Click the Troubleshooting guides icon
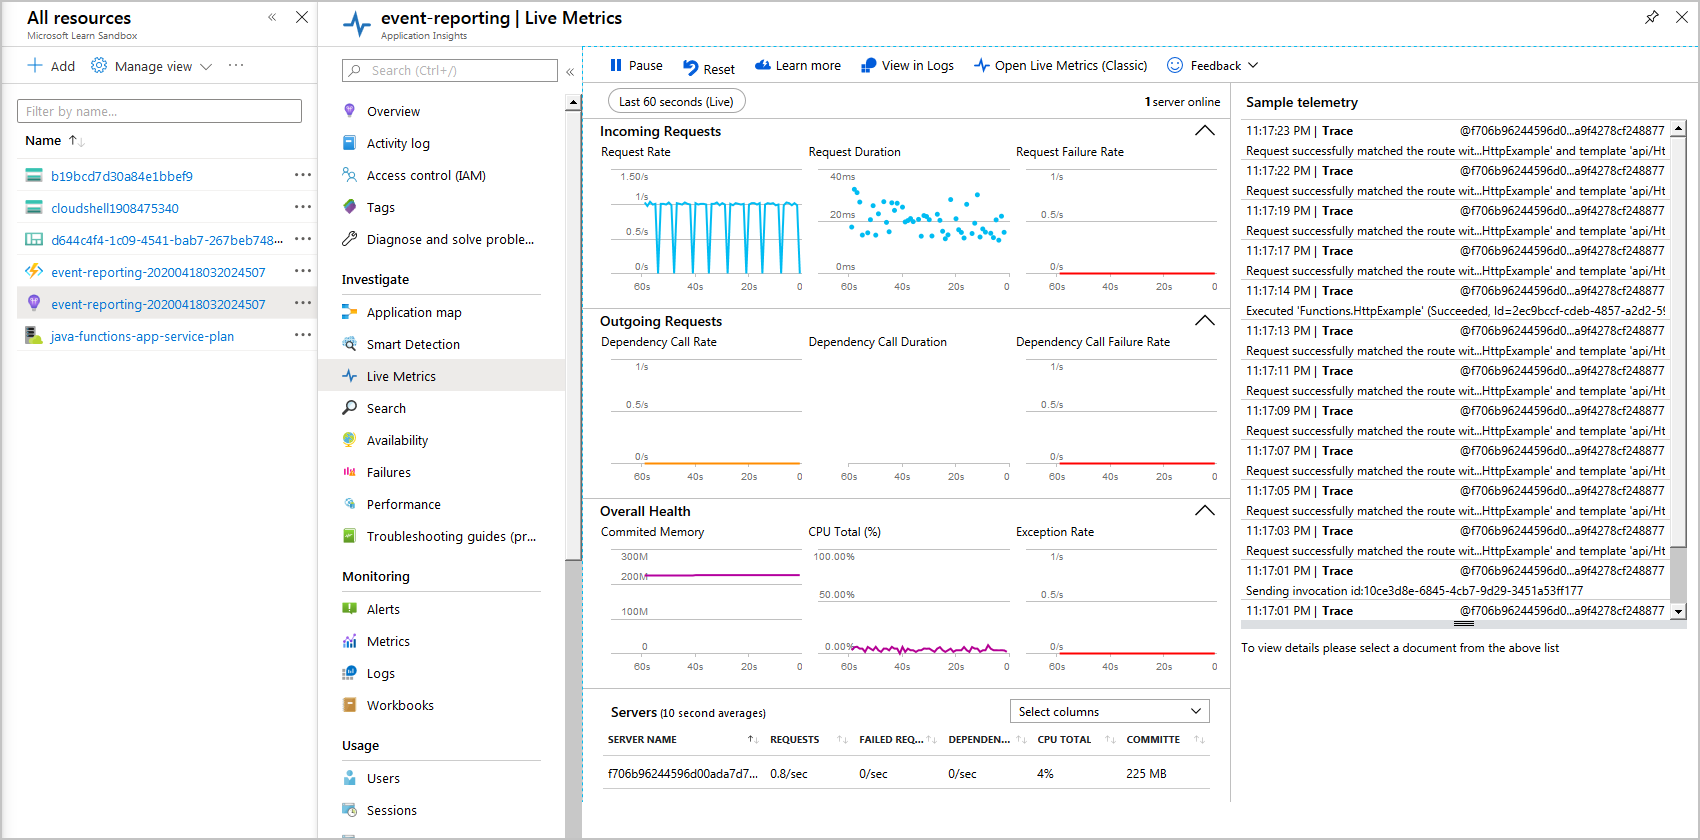The width and height of the screenshot is (1700, 840). click(349, 536)
